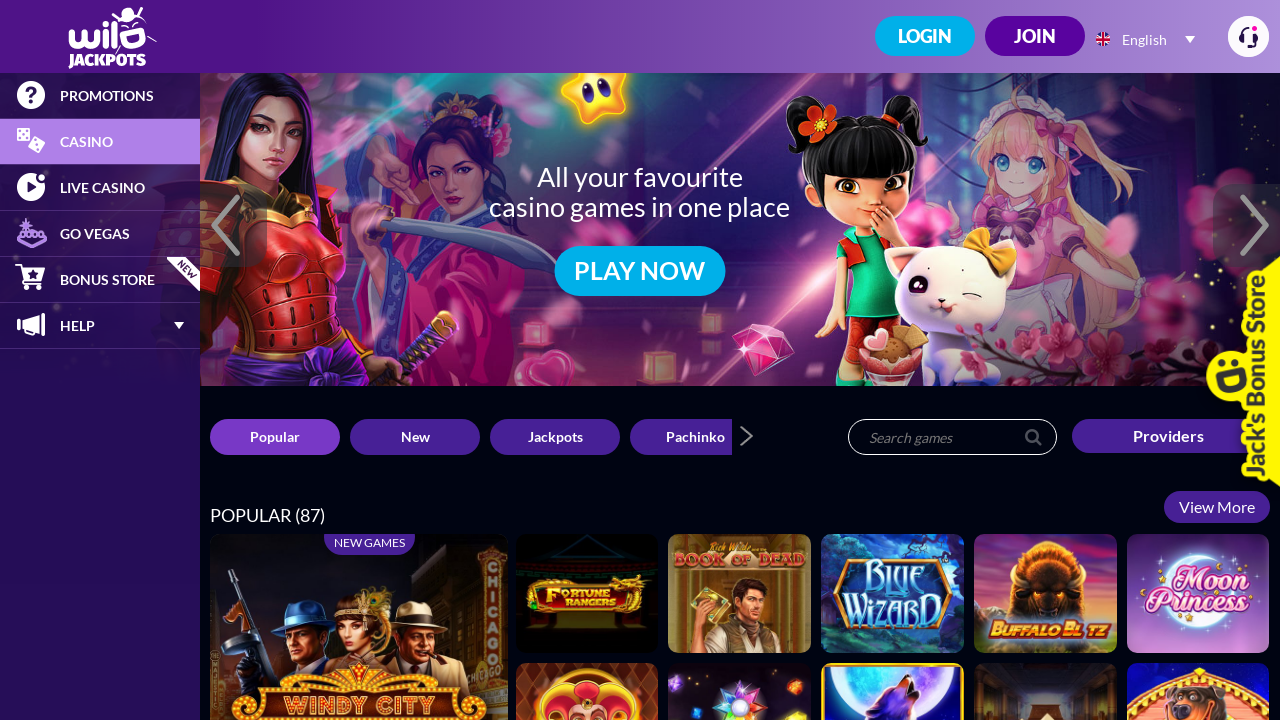
Task: Click the Go Vegas icon
Action: (31, 233)
